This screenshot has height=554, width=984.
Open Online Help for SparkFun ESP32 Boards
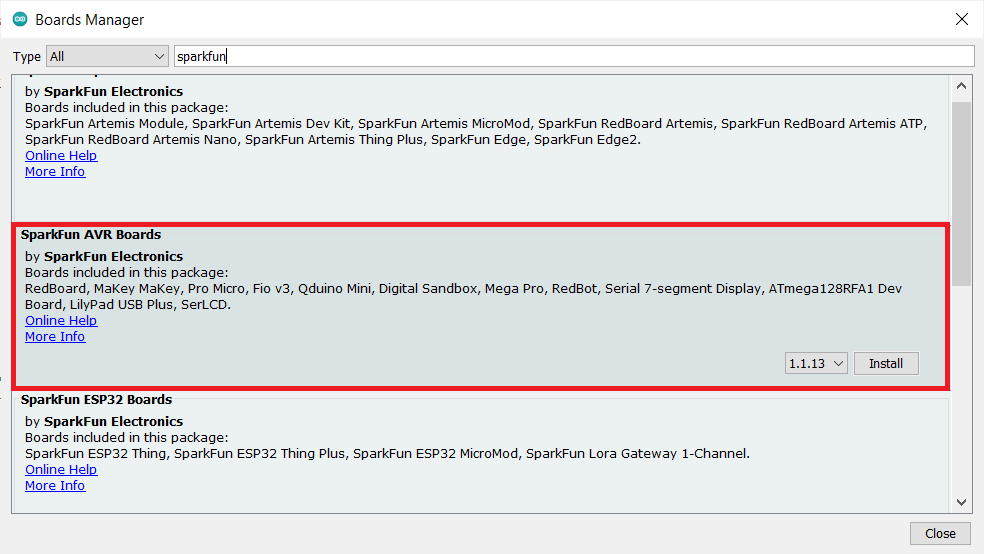(61, 470)
